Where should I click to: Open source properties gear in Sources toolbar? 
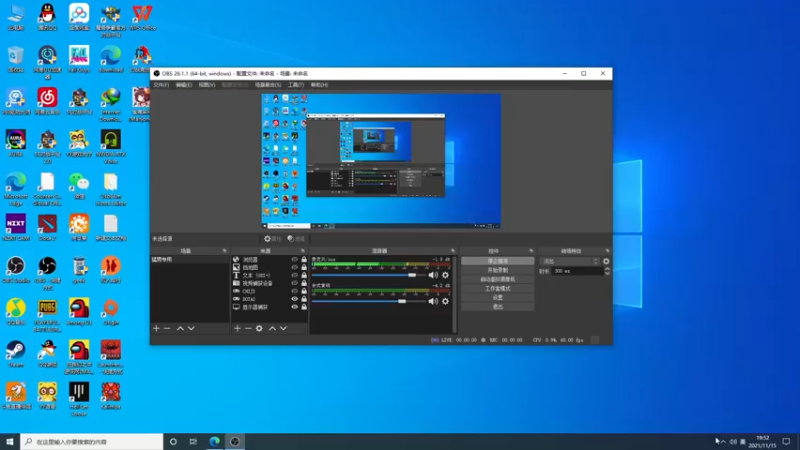point(259,329)
